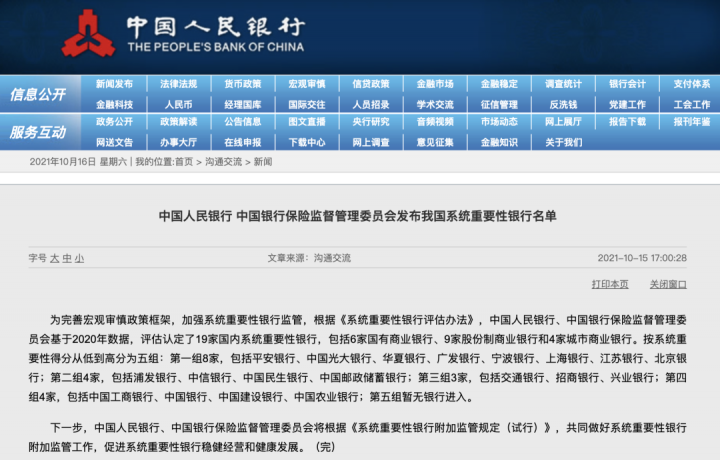Open 金融科技 section
Viewport: 720px width, 460px height.
(x=114, y=105)
